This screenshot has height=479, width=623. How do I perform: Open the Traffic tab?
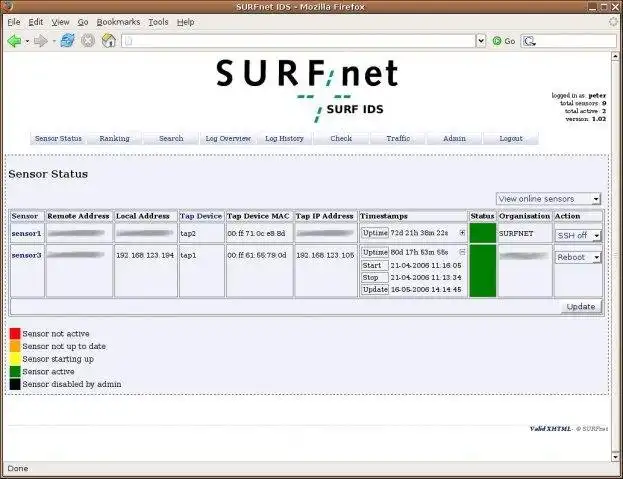(x=398, y=139)
